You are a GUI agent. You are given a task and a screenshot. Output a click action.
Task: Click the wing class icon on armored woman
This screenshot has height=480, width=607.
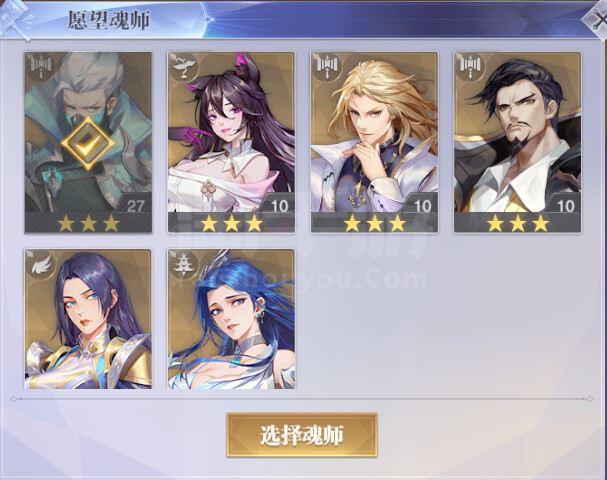pos(40,264)
